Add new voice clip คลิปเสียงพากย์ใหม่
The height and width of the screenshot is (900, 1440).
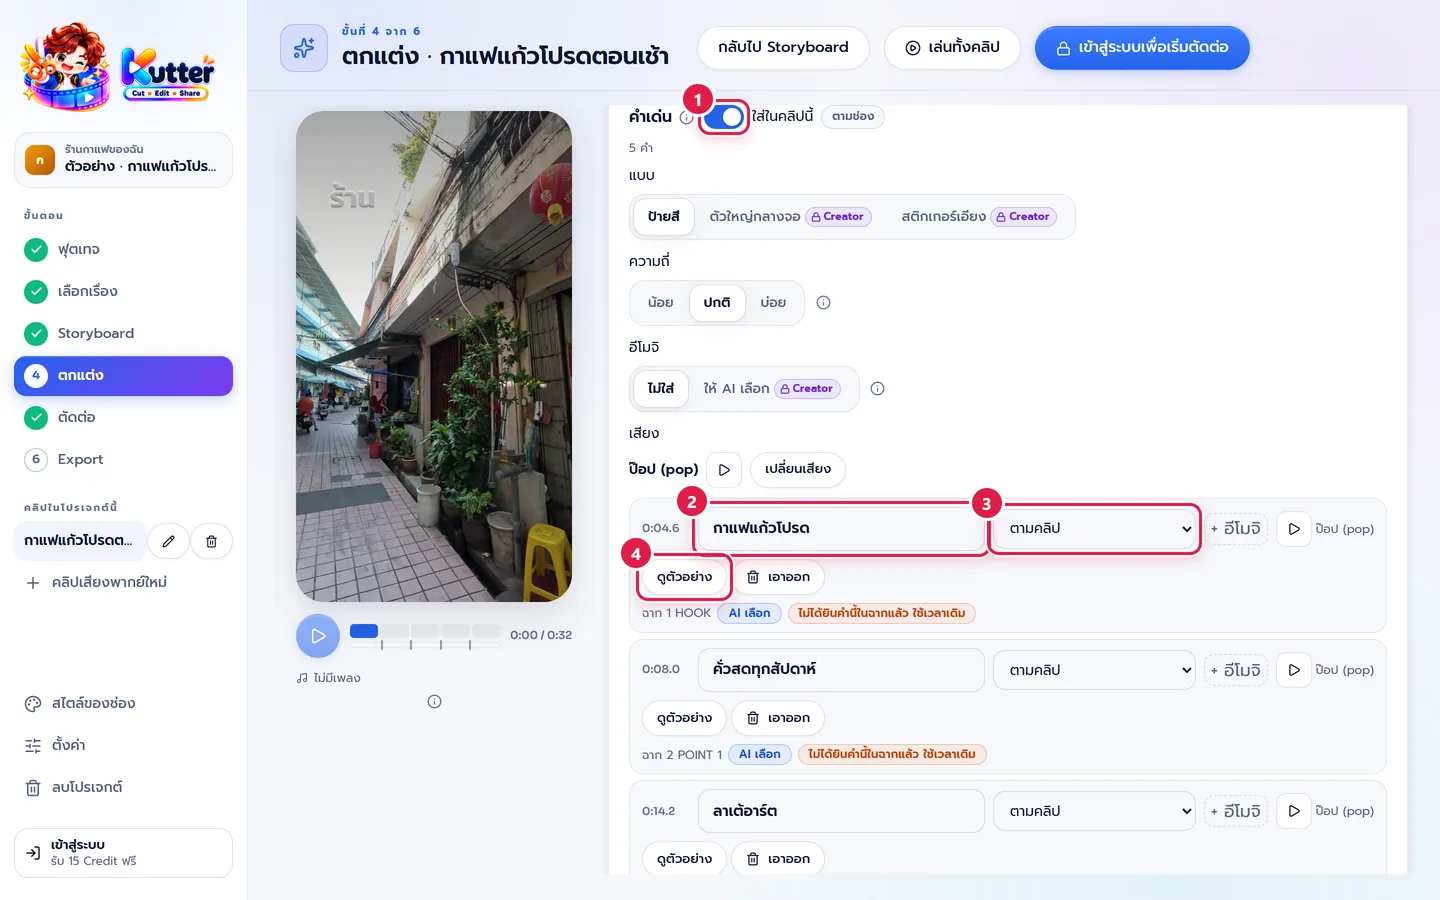coord(123,582)
